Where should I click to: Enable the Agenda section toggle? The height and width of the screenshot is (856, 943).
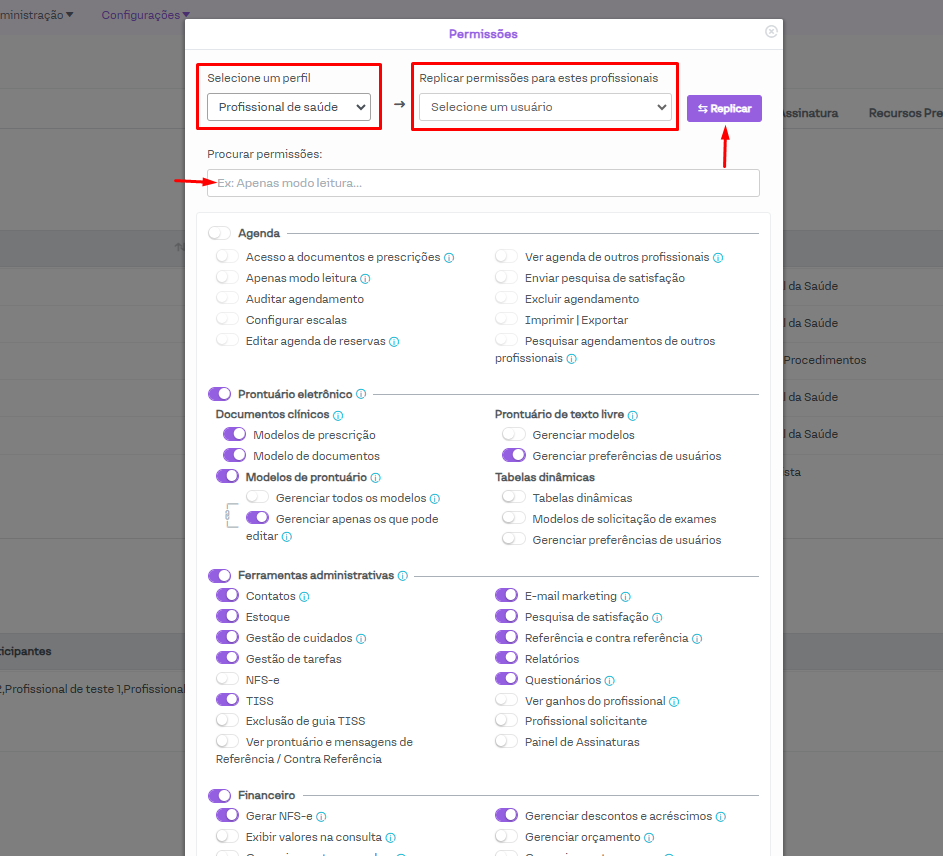pyautogui.click(x=219, y=233)
